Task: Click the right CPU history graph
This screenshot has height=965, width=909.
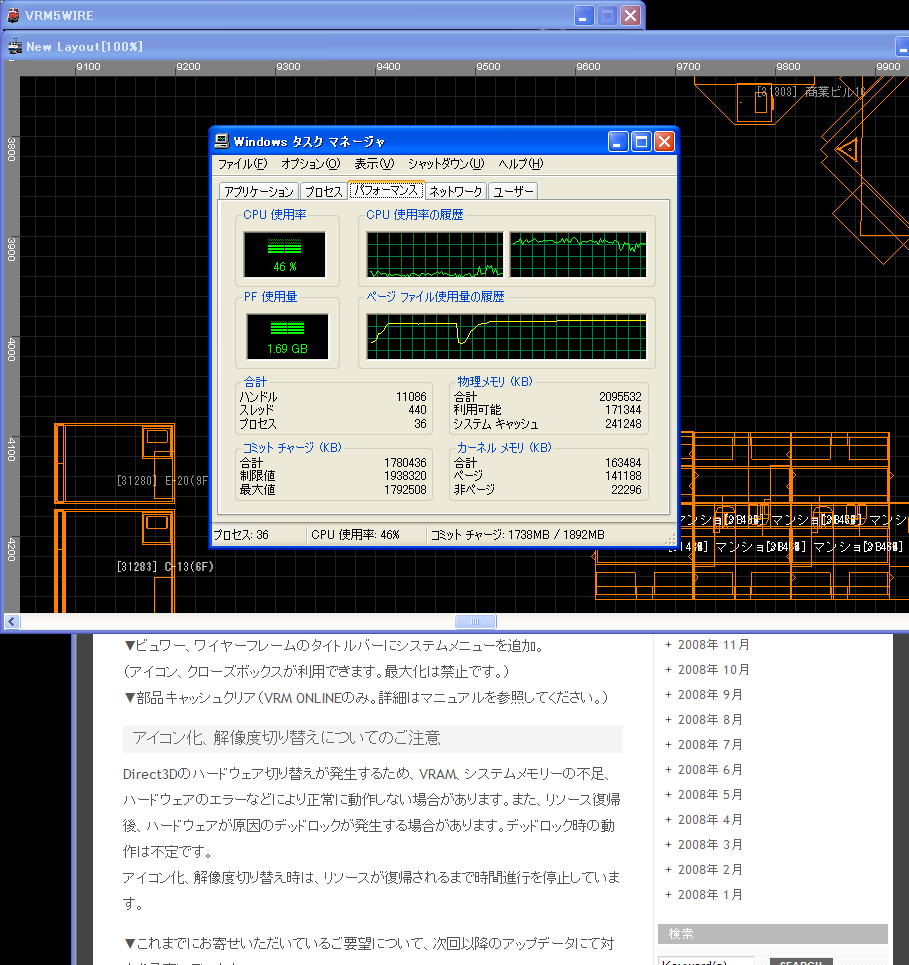Action: click(x=578, y=254)
